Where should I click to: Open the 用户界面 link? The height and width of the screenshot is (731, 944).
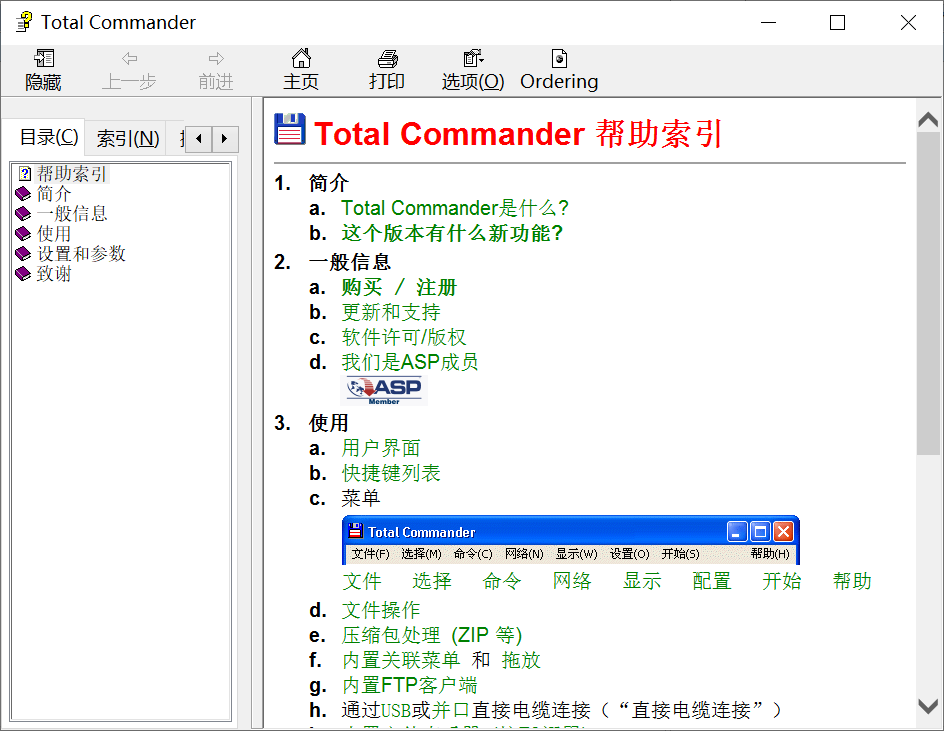tap(380, 448)
